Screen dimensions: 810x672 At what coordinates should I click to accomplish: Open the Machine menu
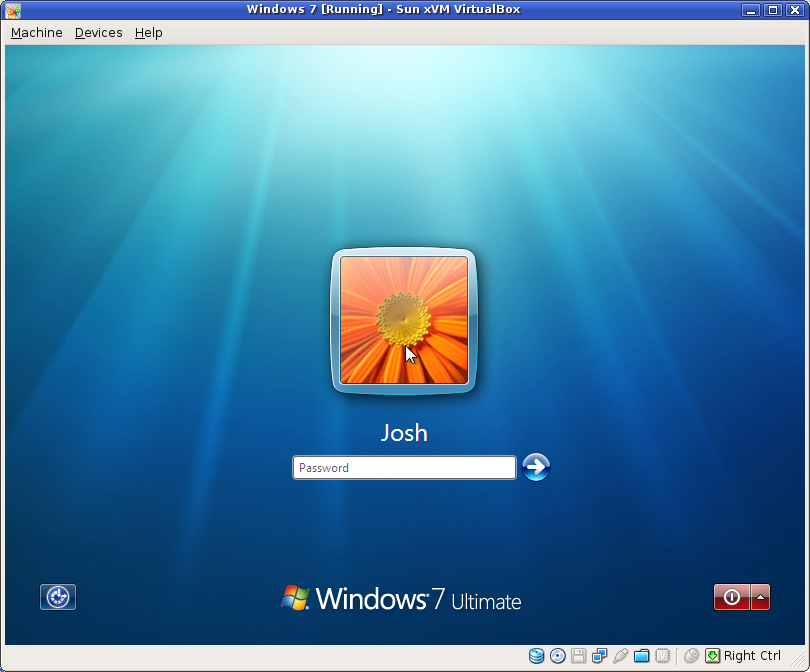point(36,32)
